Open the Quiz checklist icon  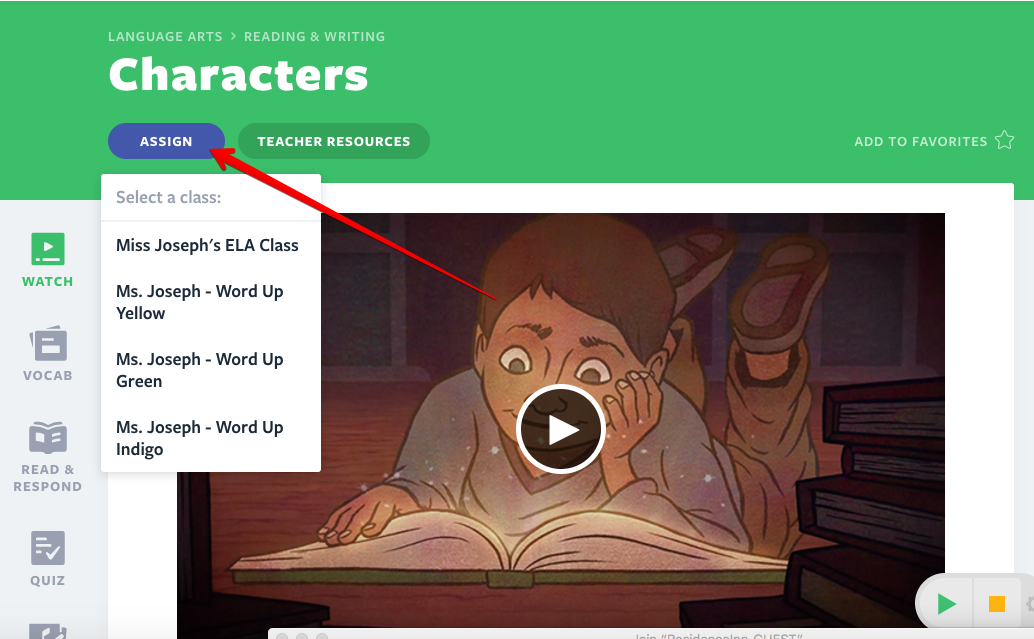47,548
